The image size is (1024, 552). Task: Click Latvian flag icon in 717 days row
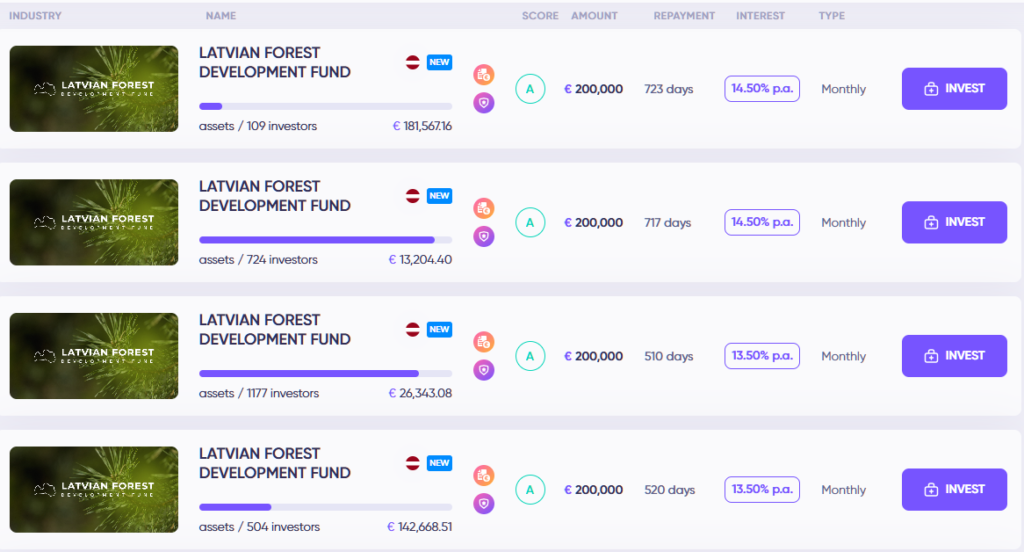pos(413,196)
